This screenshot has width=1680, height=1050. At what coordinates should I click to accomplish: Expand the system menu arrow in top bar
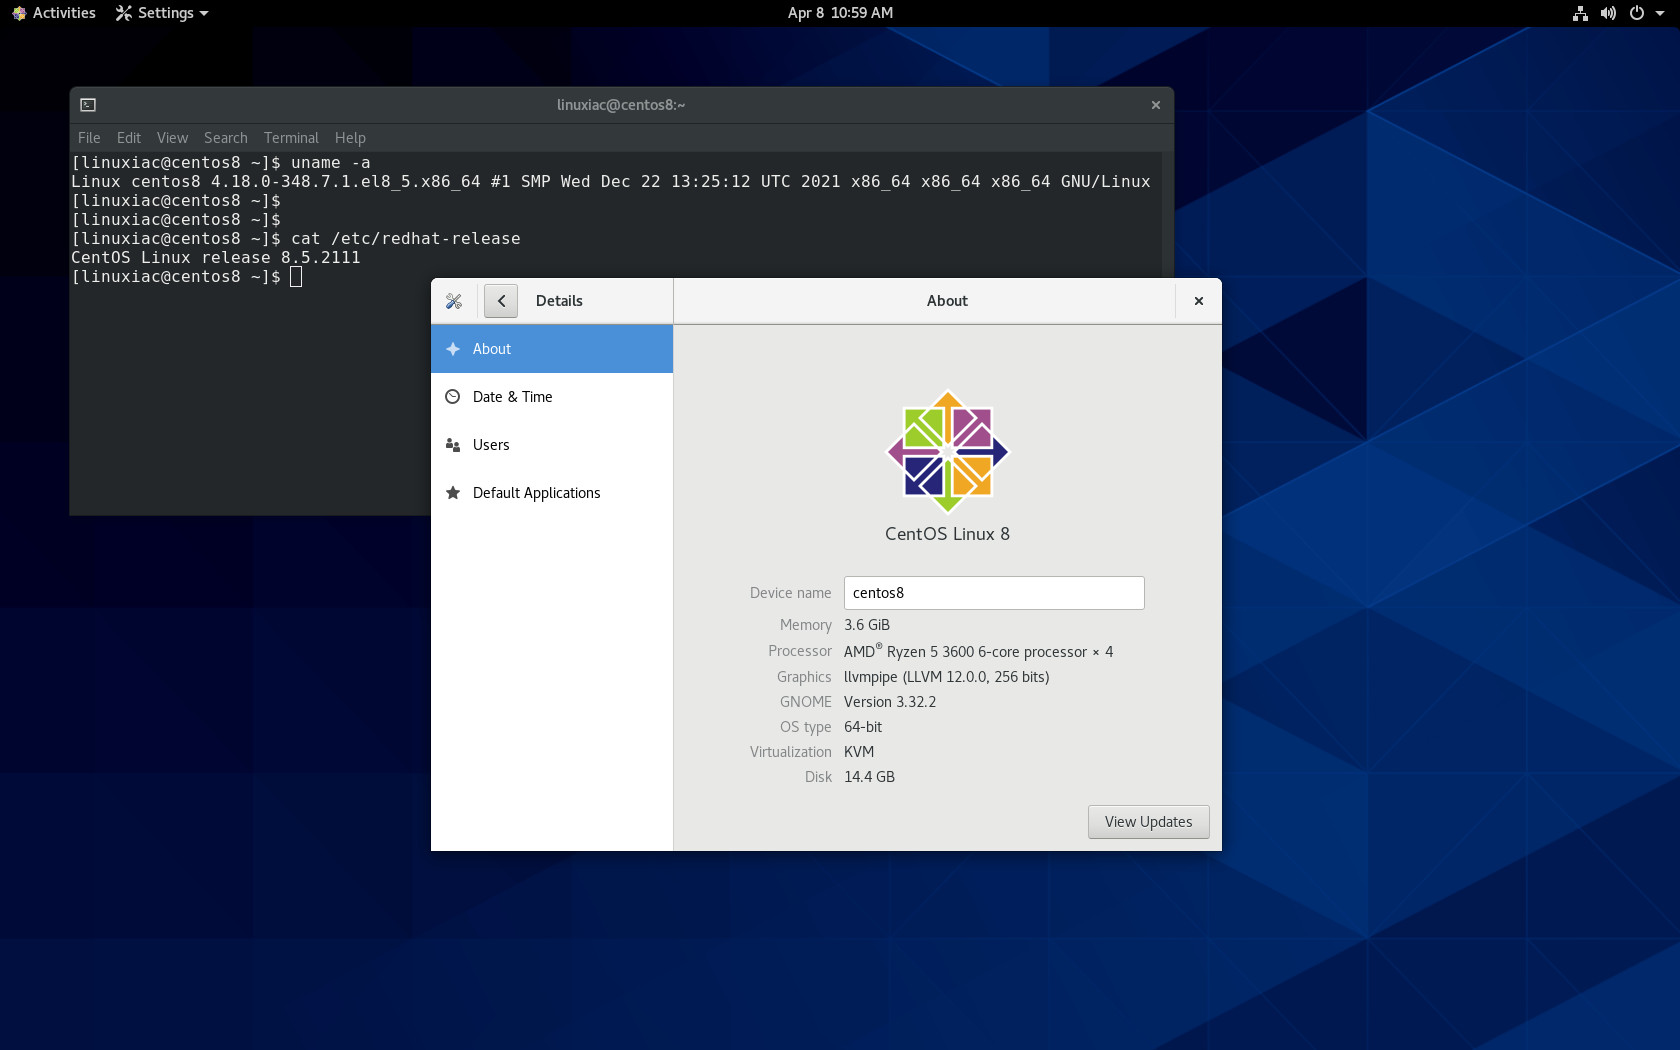pyautogui.click(x=1660, y=14)
